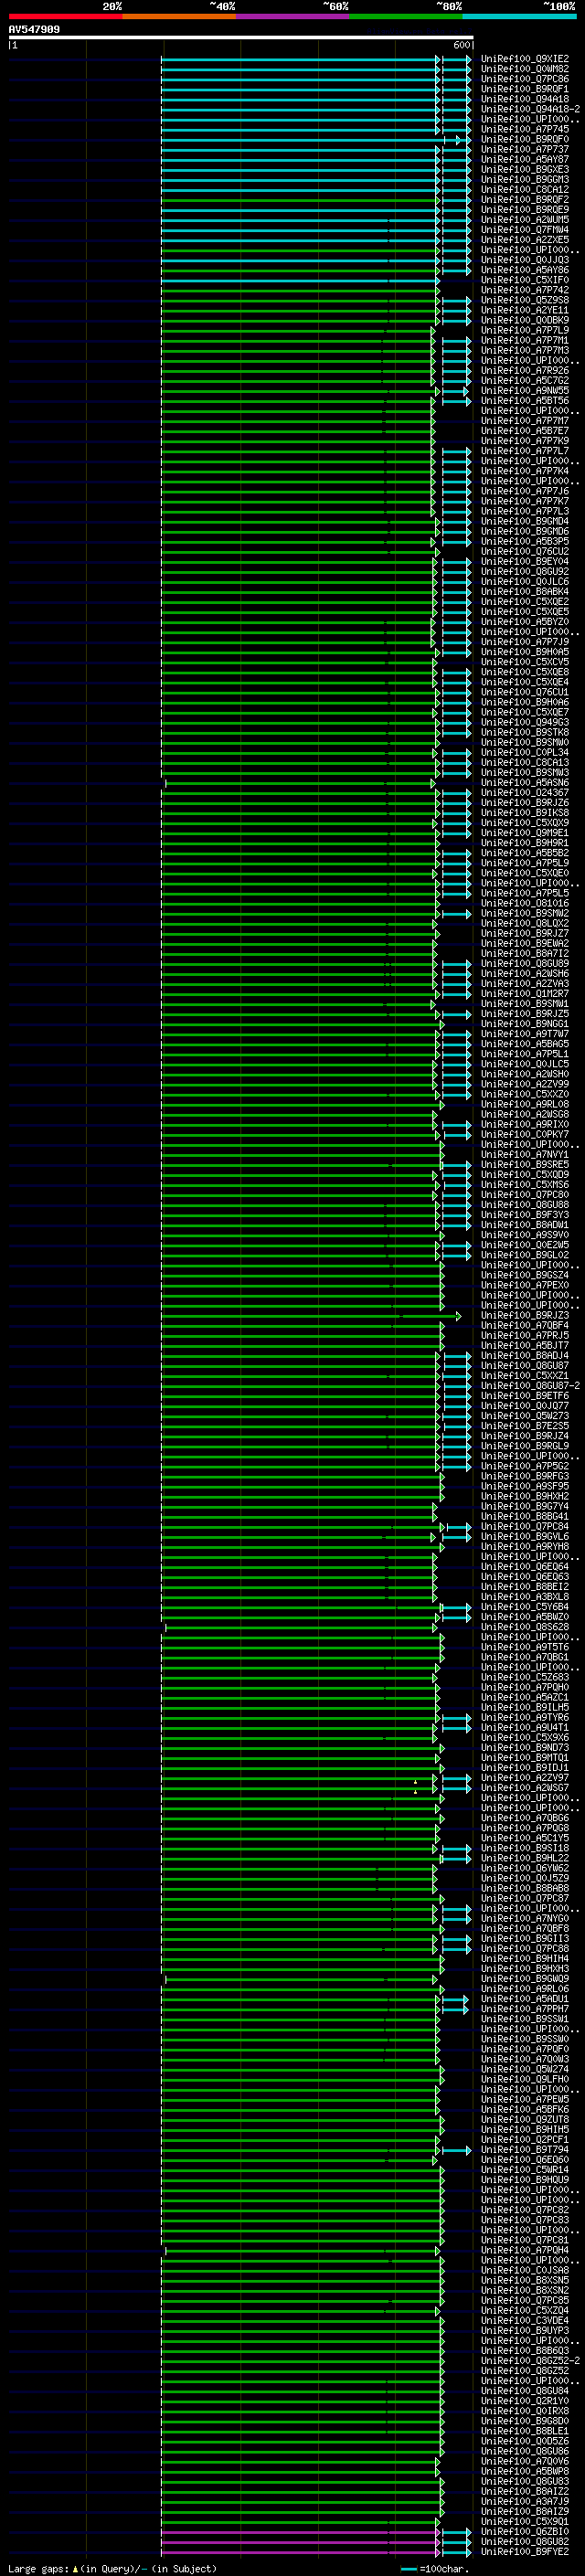Screen dimensions: 585x2576
Task: Select label UniRef100_Q7PC82
Action: coord(525,2209)
